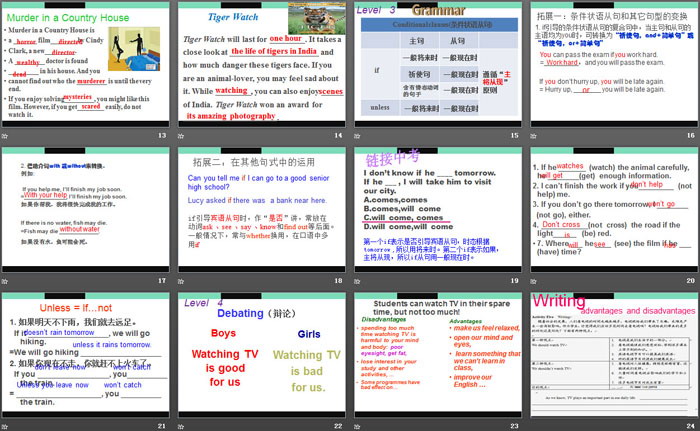Click the animation star icon under slide 16
This screenshot has width=700, height=431.
(x=533, y=136)
